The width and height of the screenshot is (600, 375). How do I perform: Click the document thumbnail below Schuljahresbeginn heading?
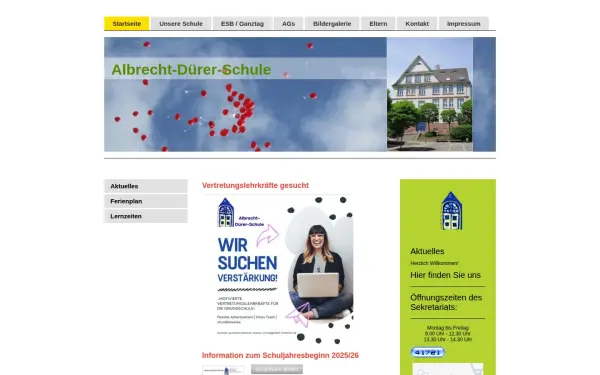click(223, 370)
